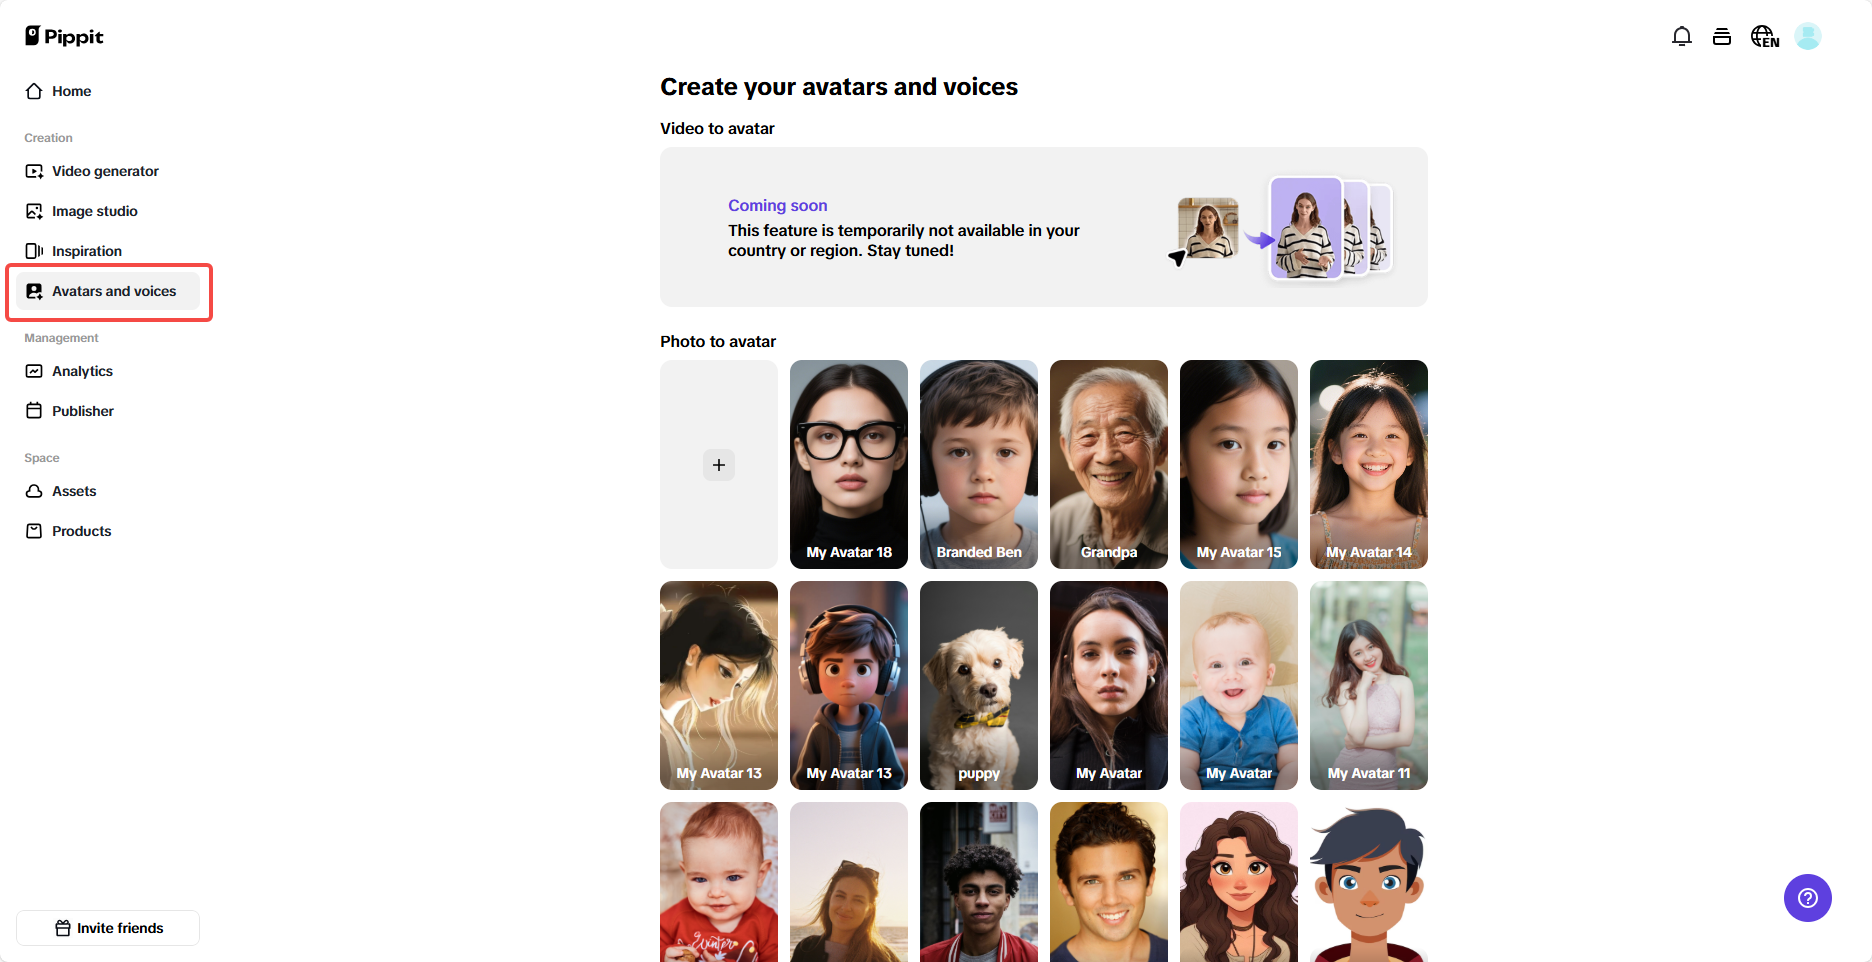
Task: Open the Publisher section
Action: point(83,411)
